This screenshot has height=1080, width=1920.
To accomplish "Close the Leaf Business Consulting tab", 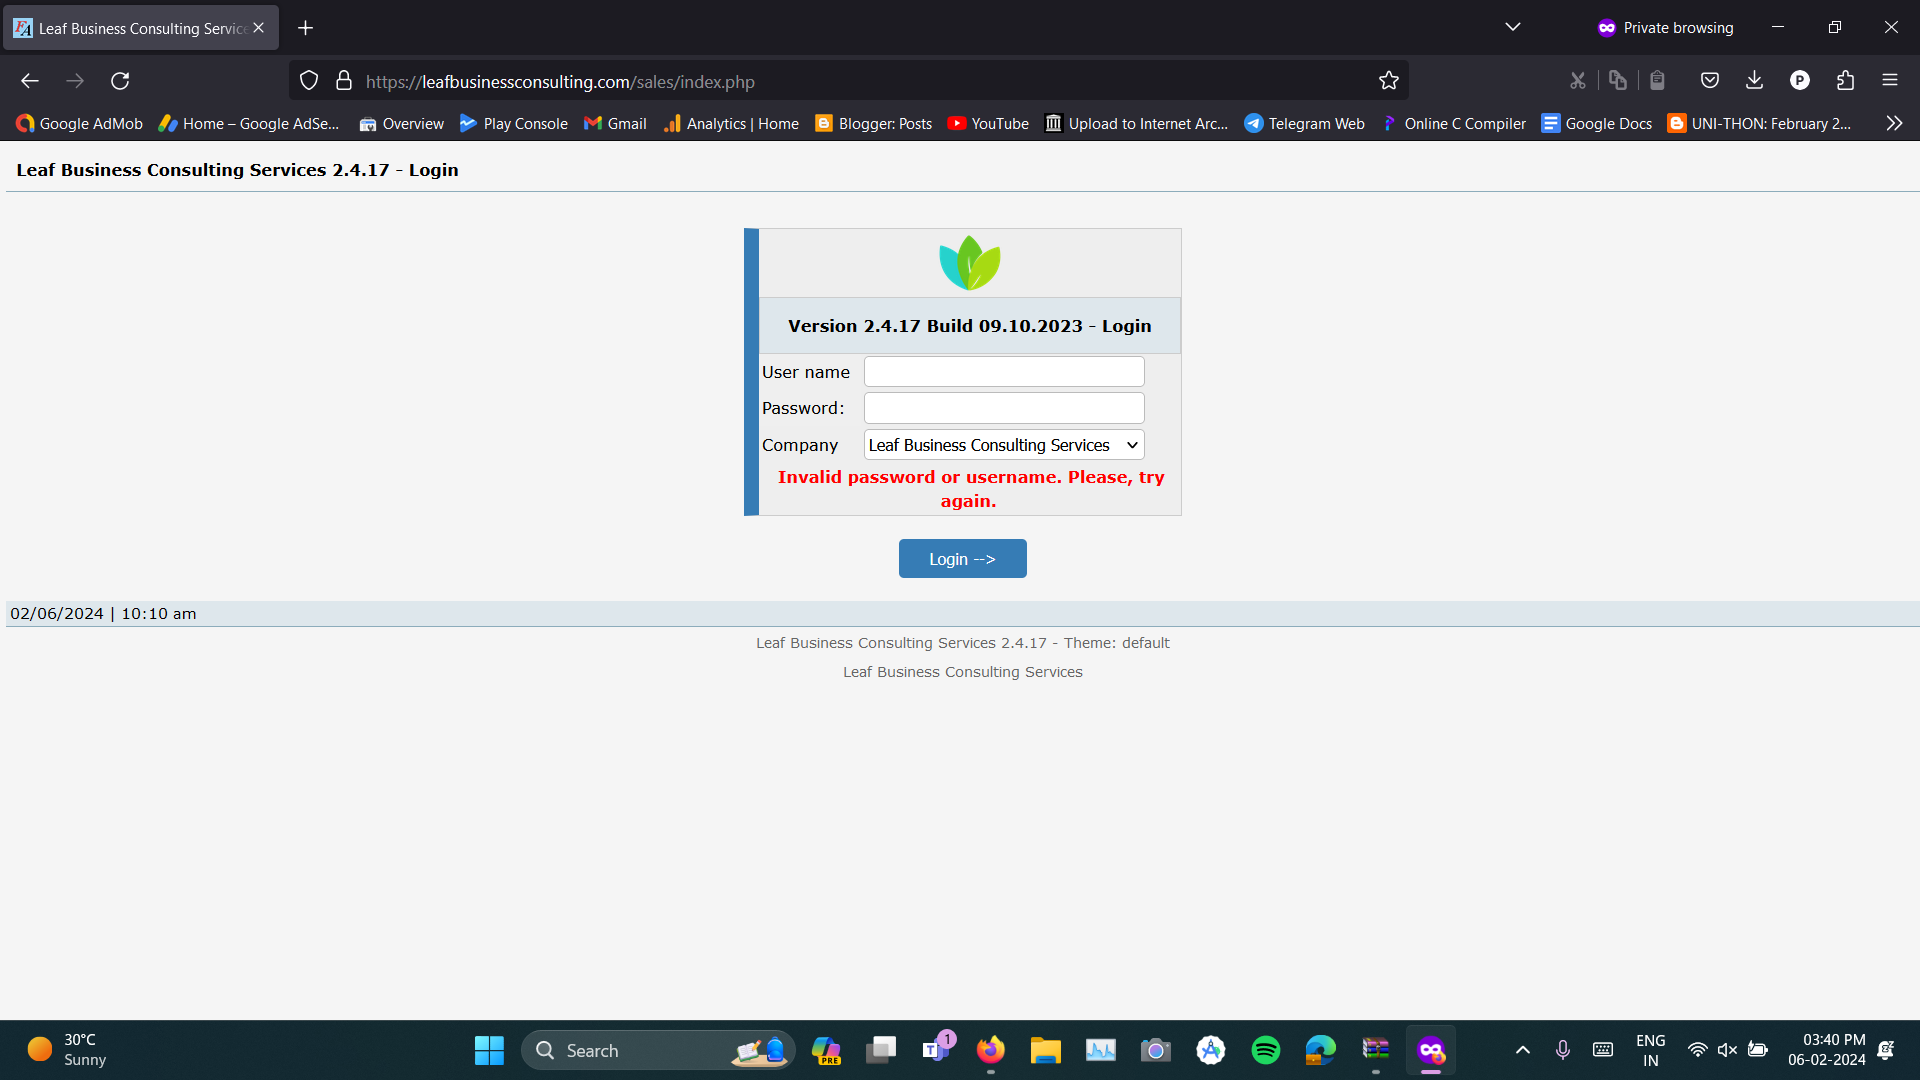I will tap(259, 28).
